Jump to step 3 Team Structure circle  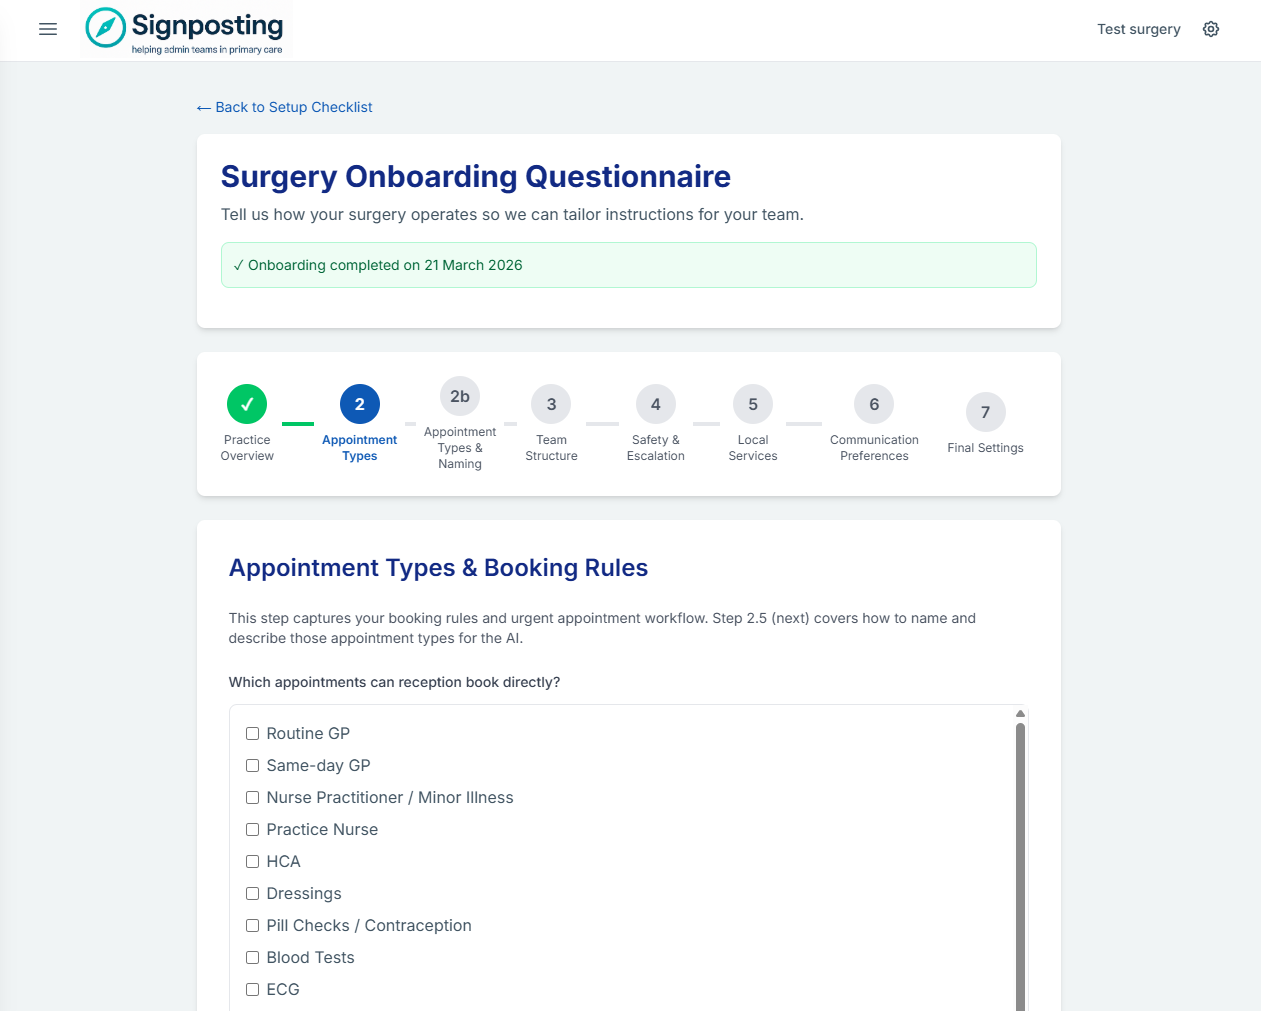tap(551, 404)
